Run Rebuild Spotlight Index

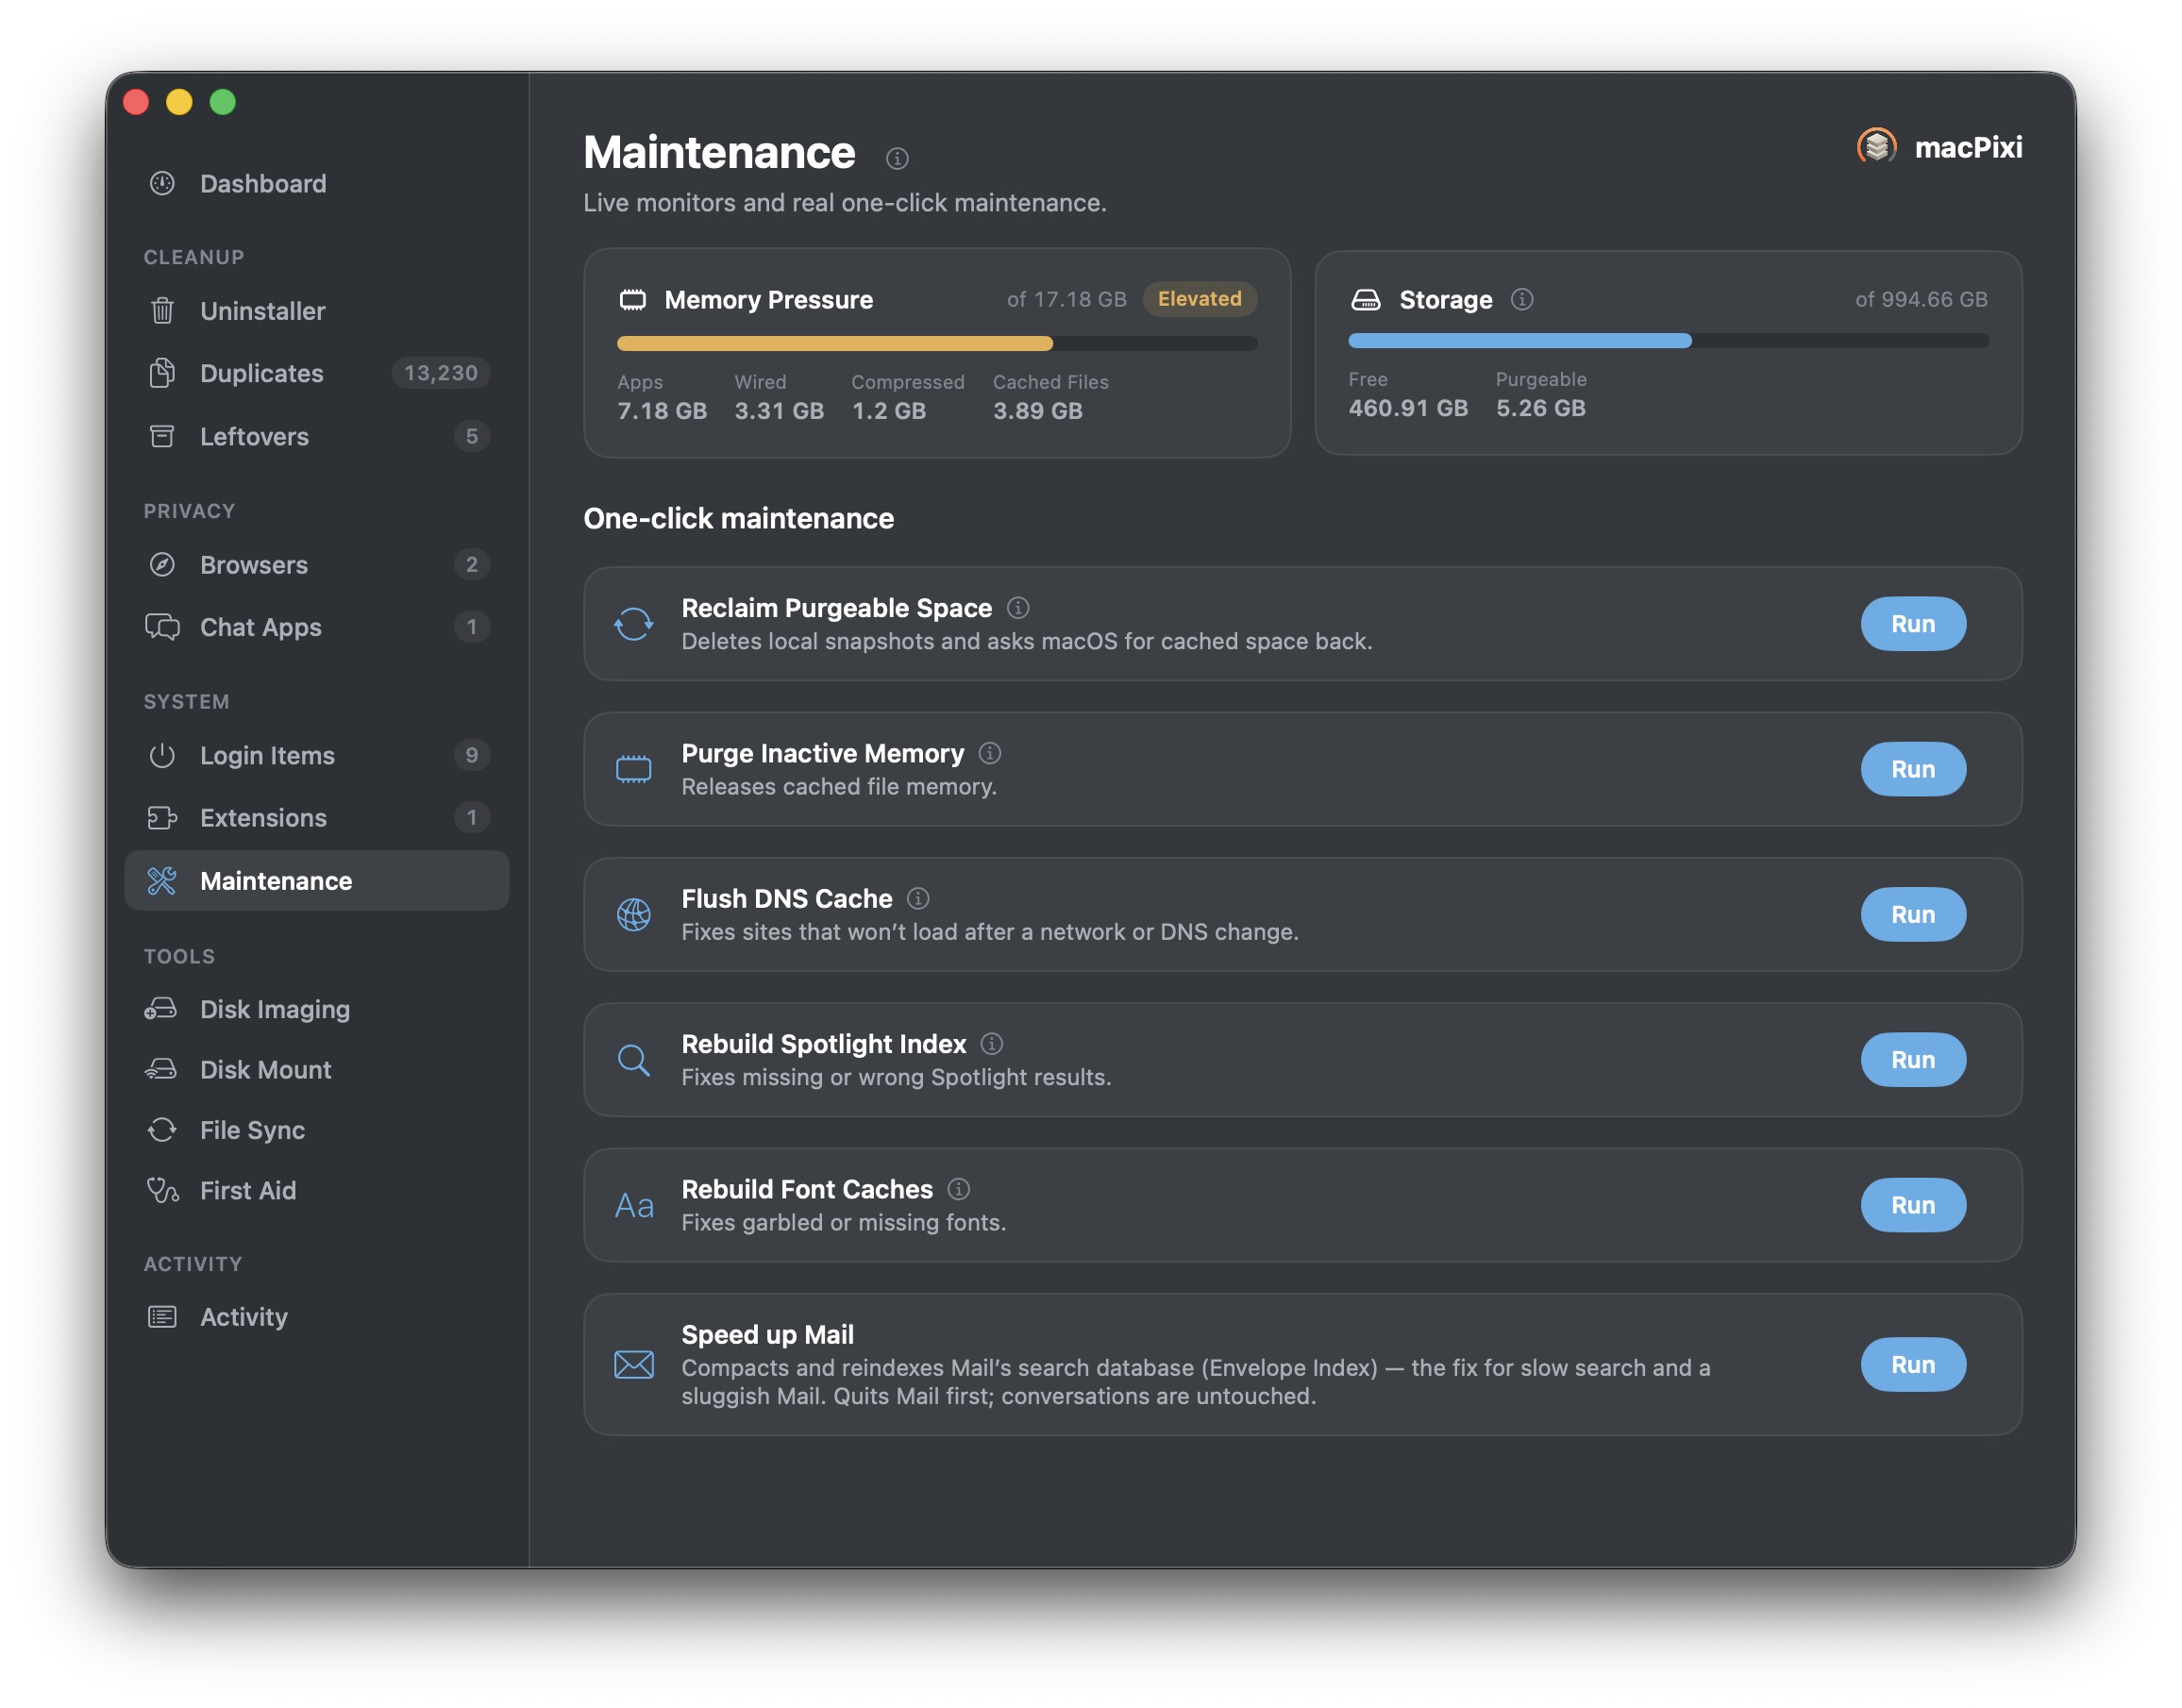1912,1060
